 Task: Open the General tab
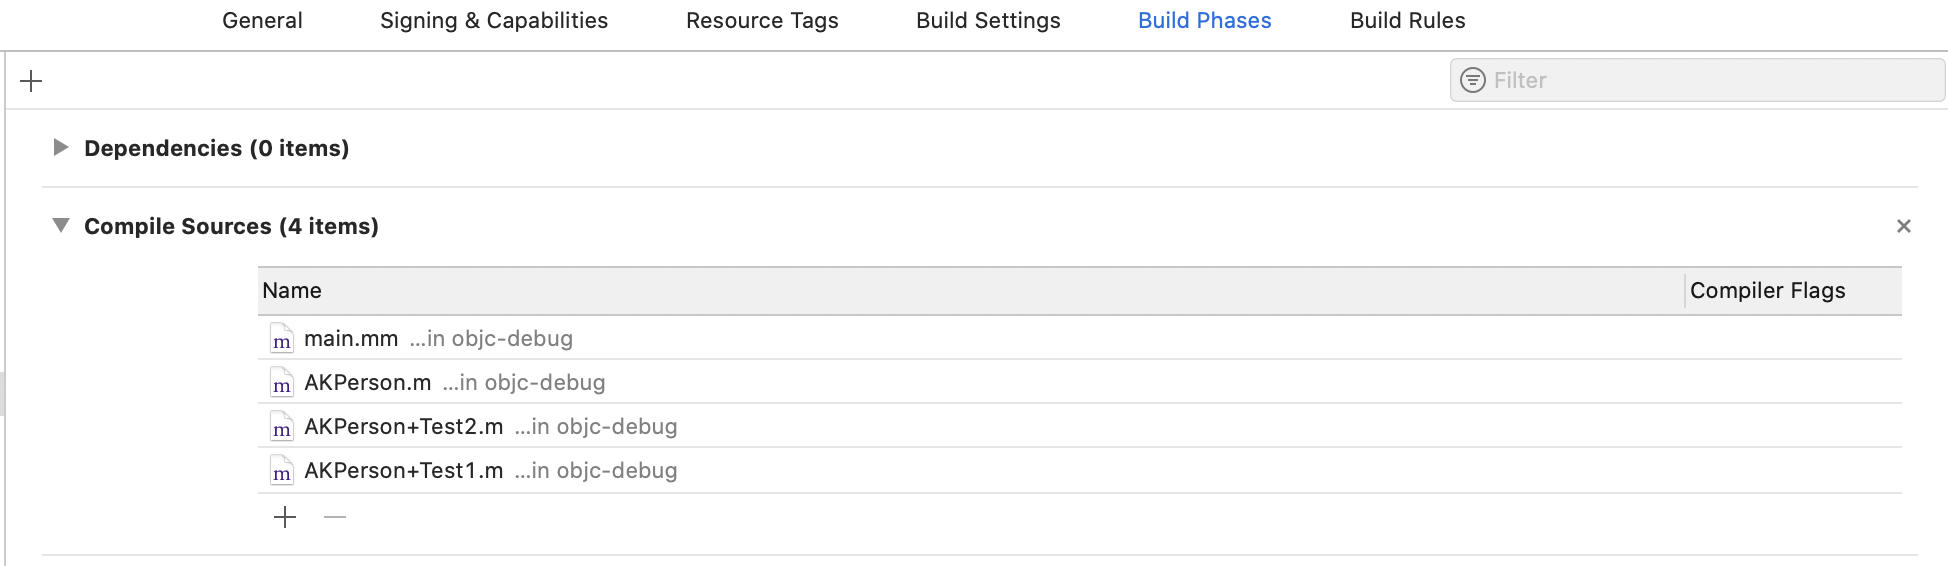coord(262,21)
